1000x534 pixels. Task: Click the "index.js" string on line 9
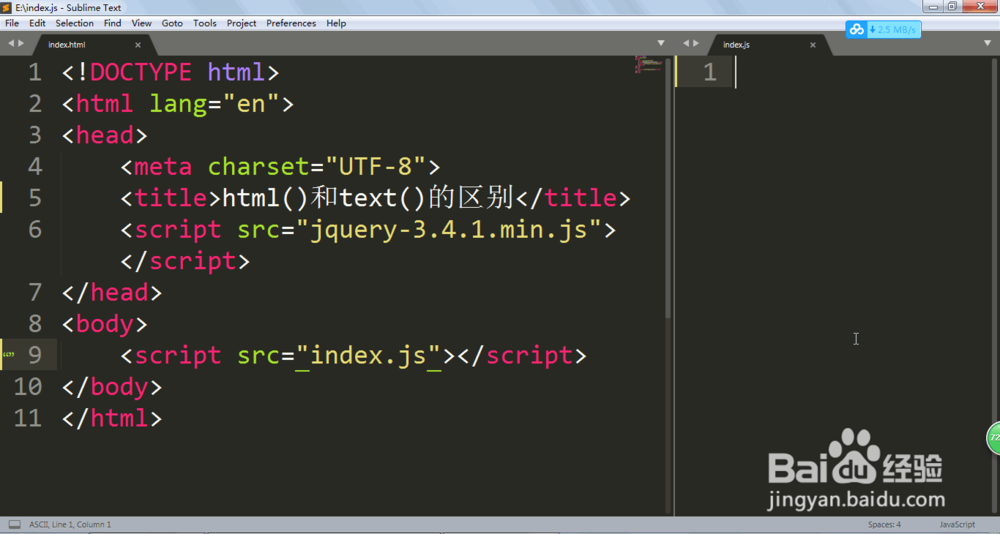coord(368,355)
